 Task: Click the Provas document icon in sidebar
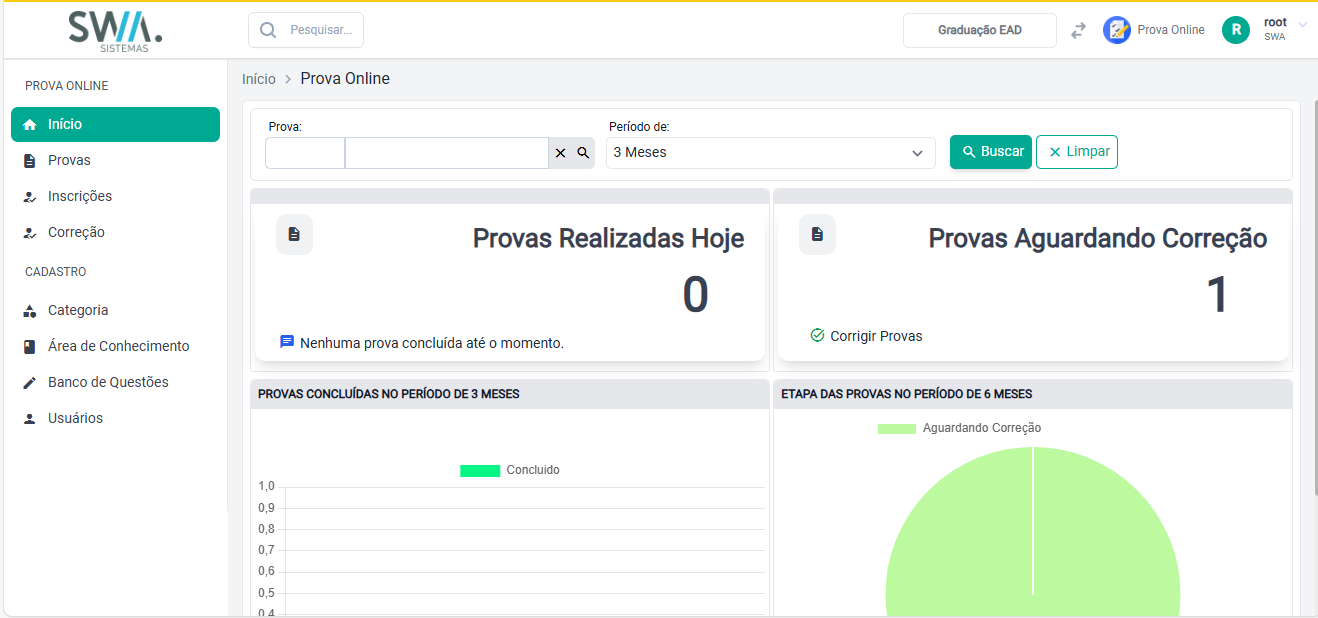coord(30,161)
